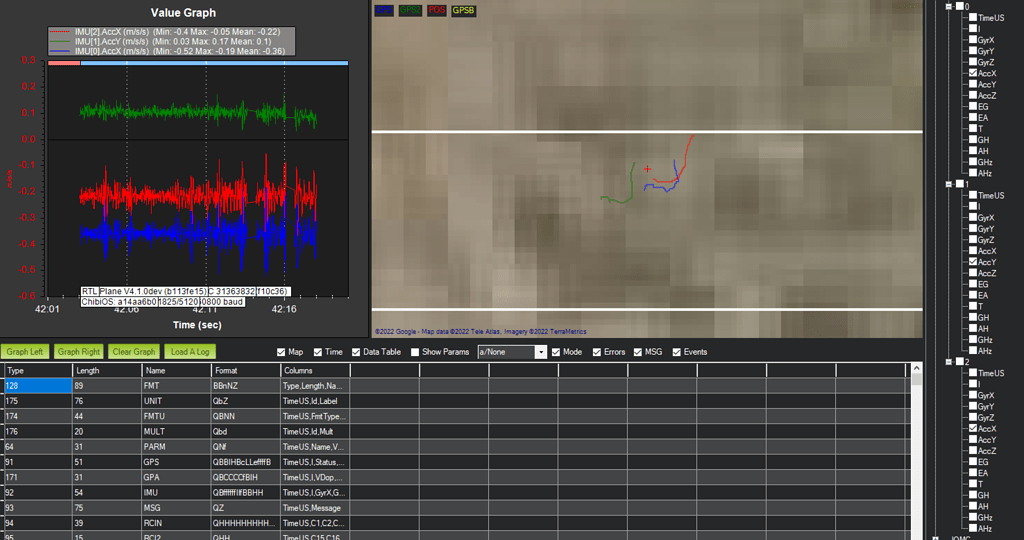This screenshot has height=540, width=1024.
Task: Toggle the Errors checkbox
Action: [x=598, y=352]
